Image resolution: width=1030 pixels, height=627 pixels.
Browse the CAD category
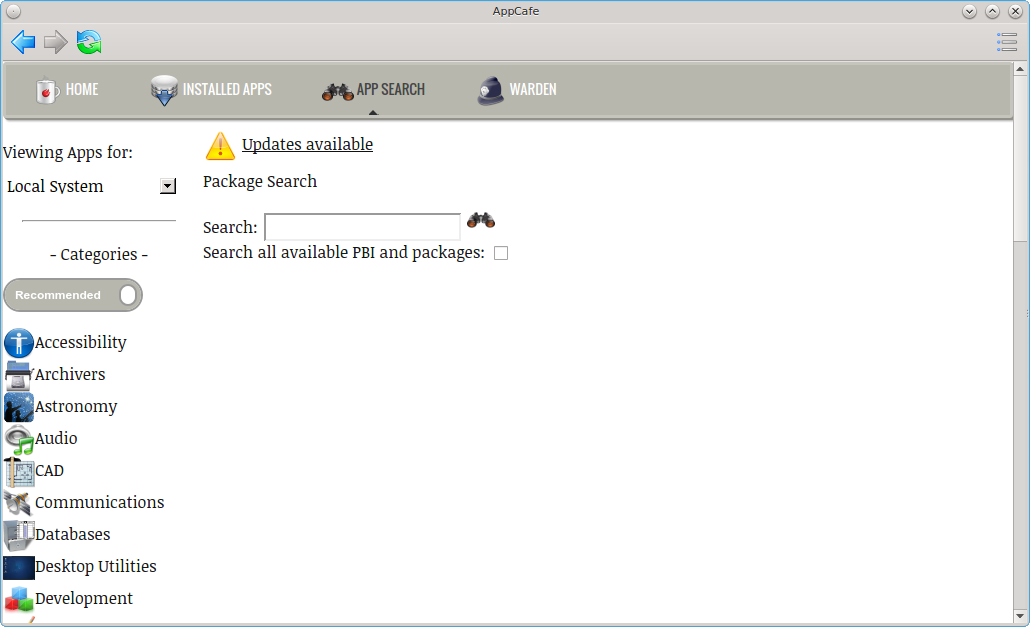pyautogui.click(x=49, y=471)
